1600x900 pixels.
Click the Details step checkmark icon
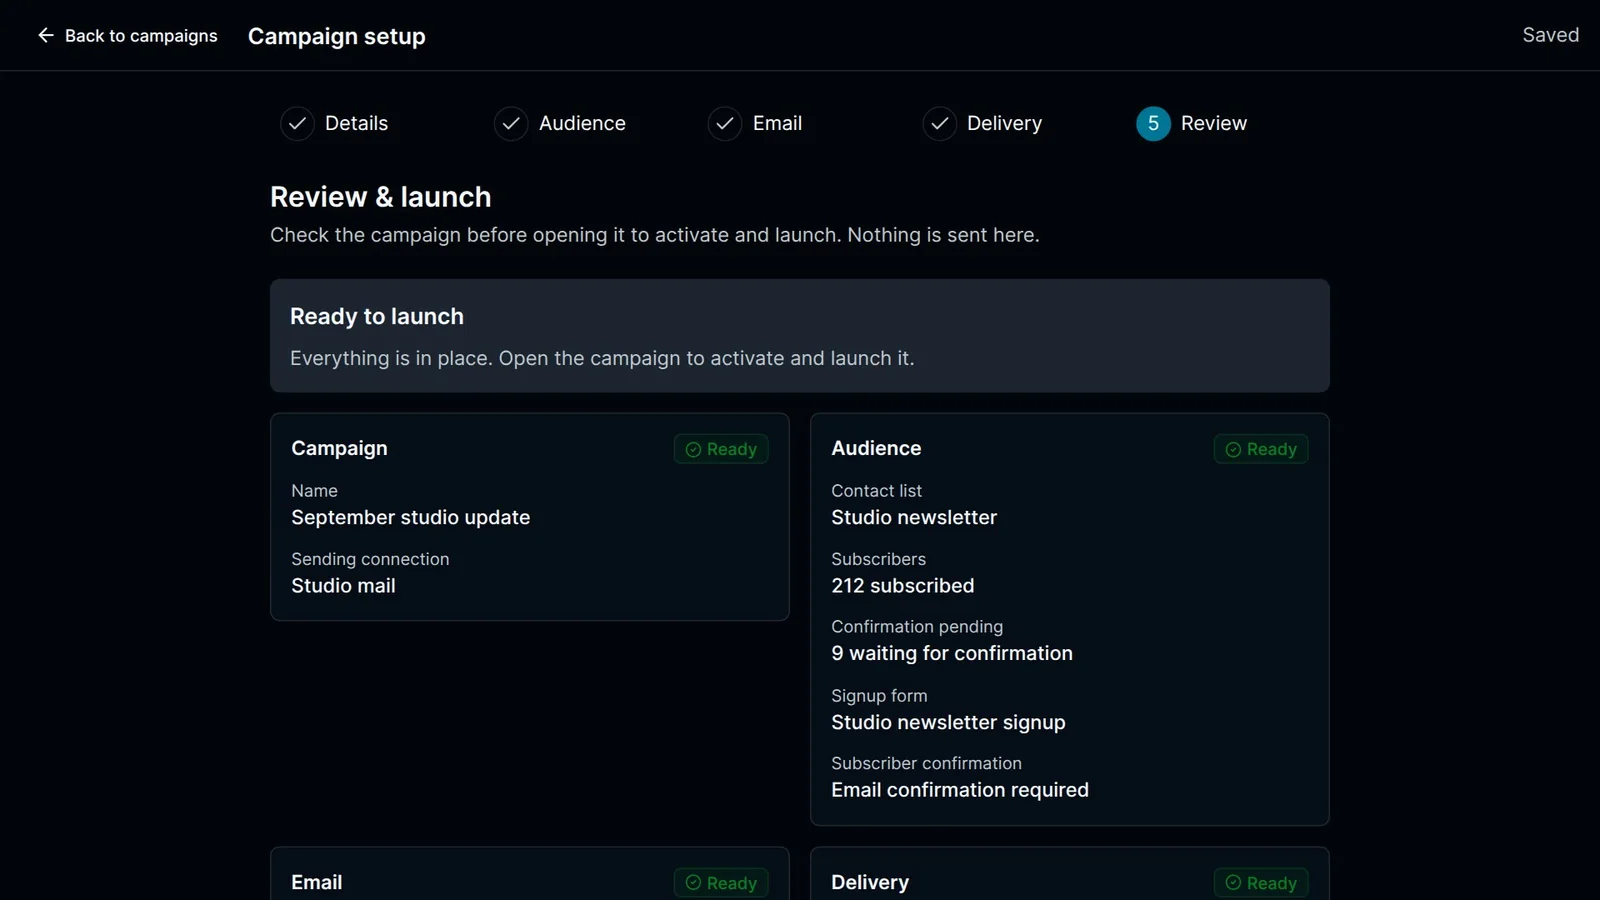[x=297, y=124]
